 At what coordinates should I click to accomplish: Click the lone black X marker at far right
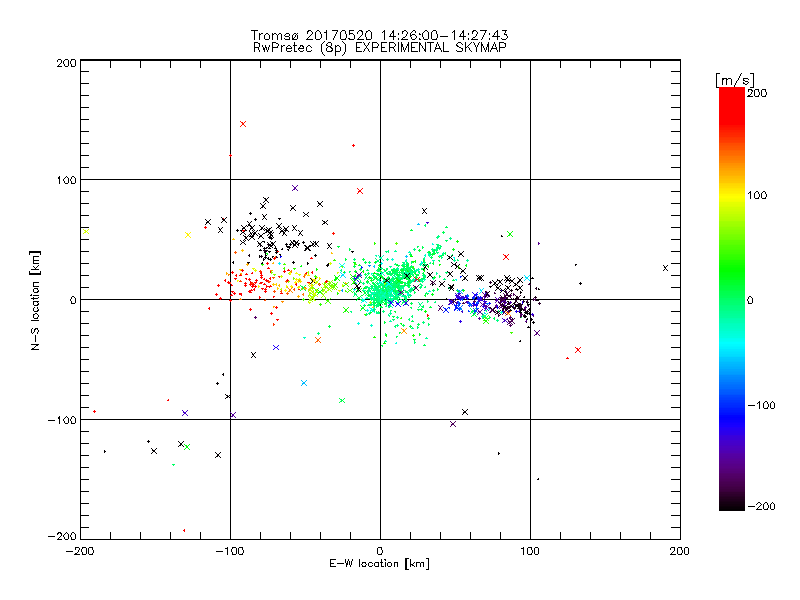pos(665,268)
